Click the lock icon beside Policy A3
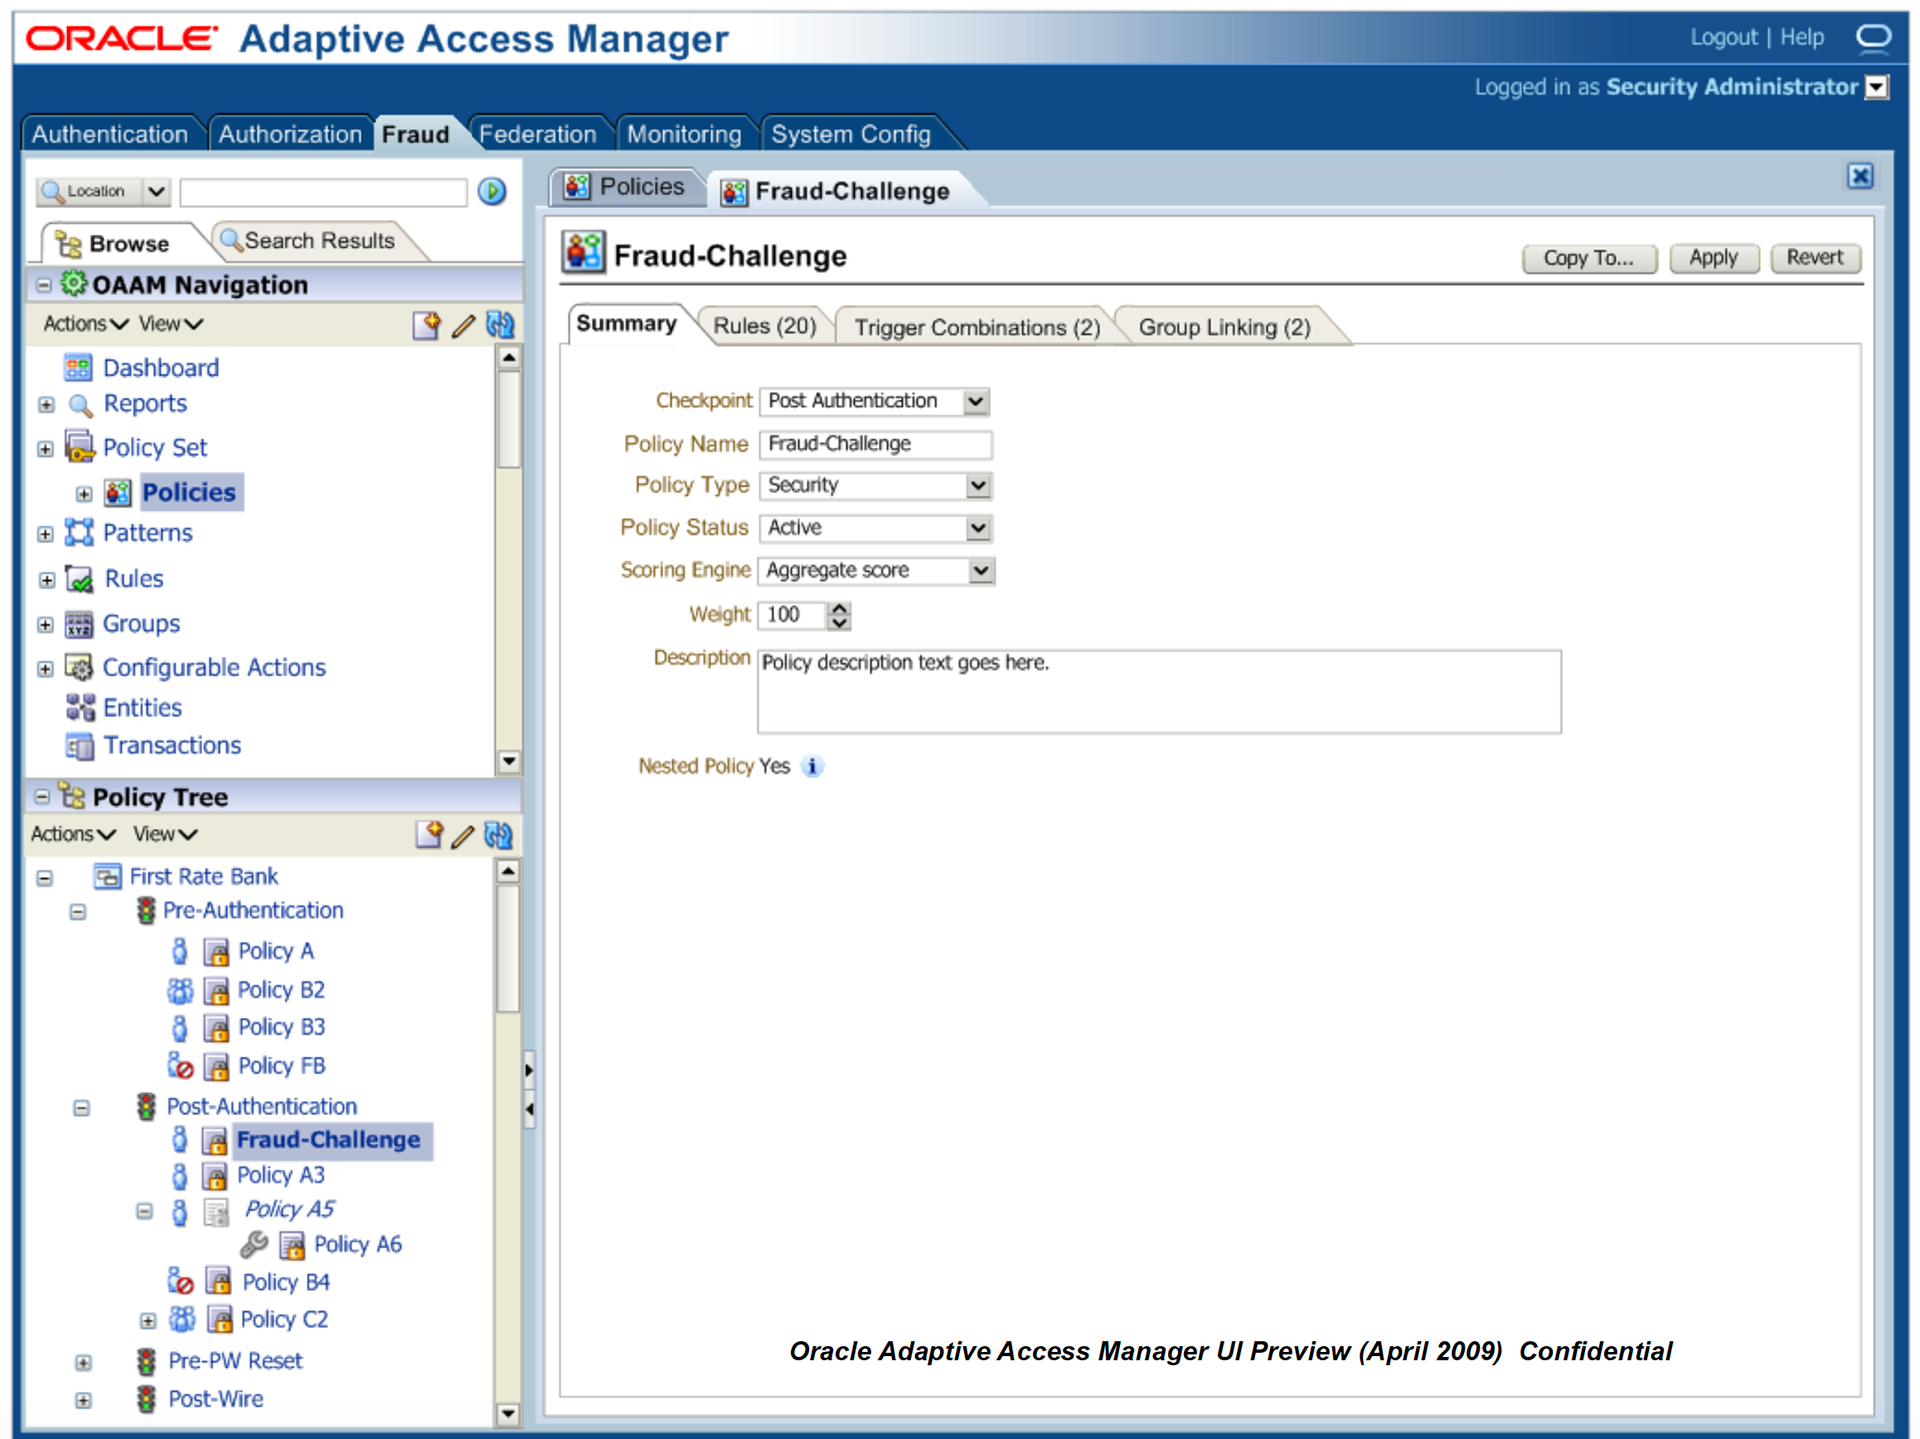The width and height of the screenshot is (1920, 1439). [x=216, y=1176]
